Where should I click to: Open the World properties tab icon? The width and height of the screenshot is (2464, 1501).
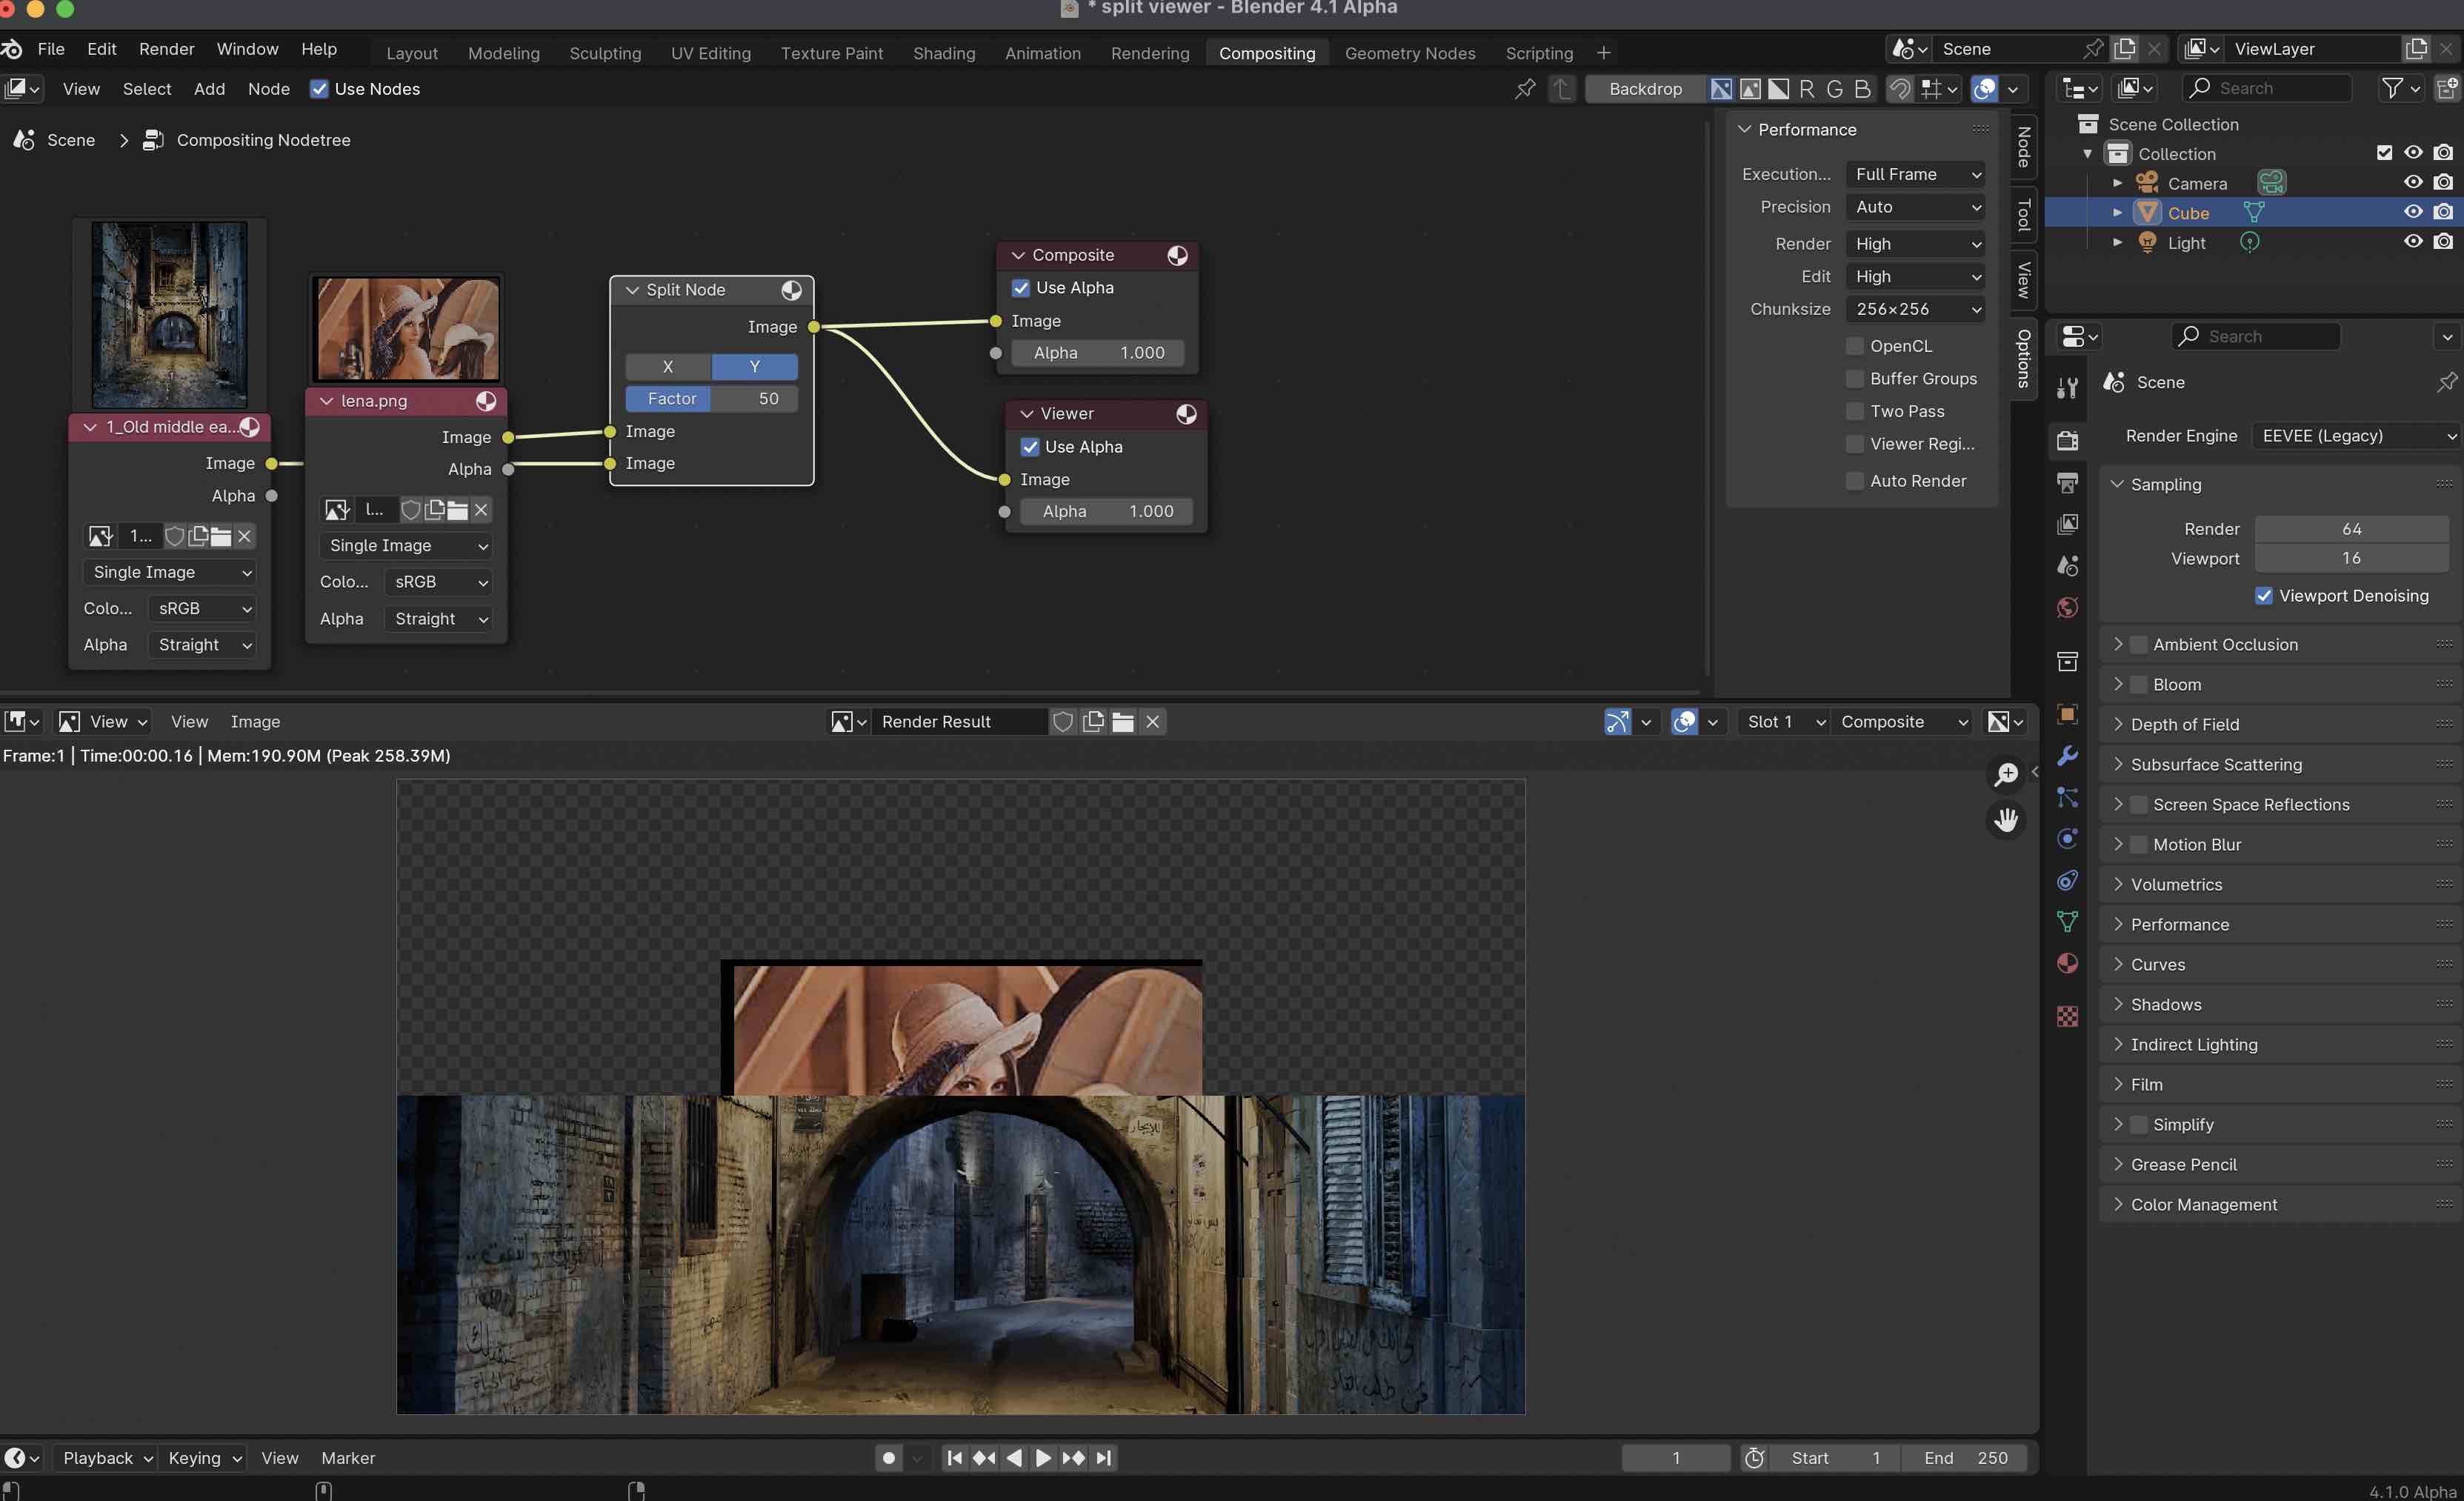[2067, 607]
